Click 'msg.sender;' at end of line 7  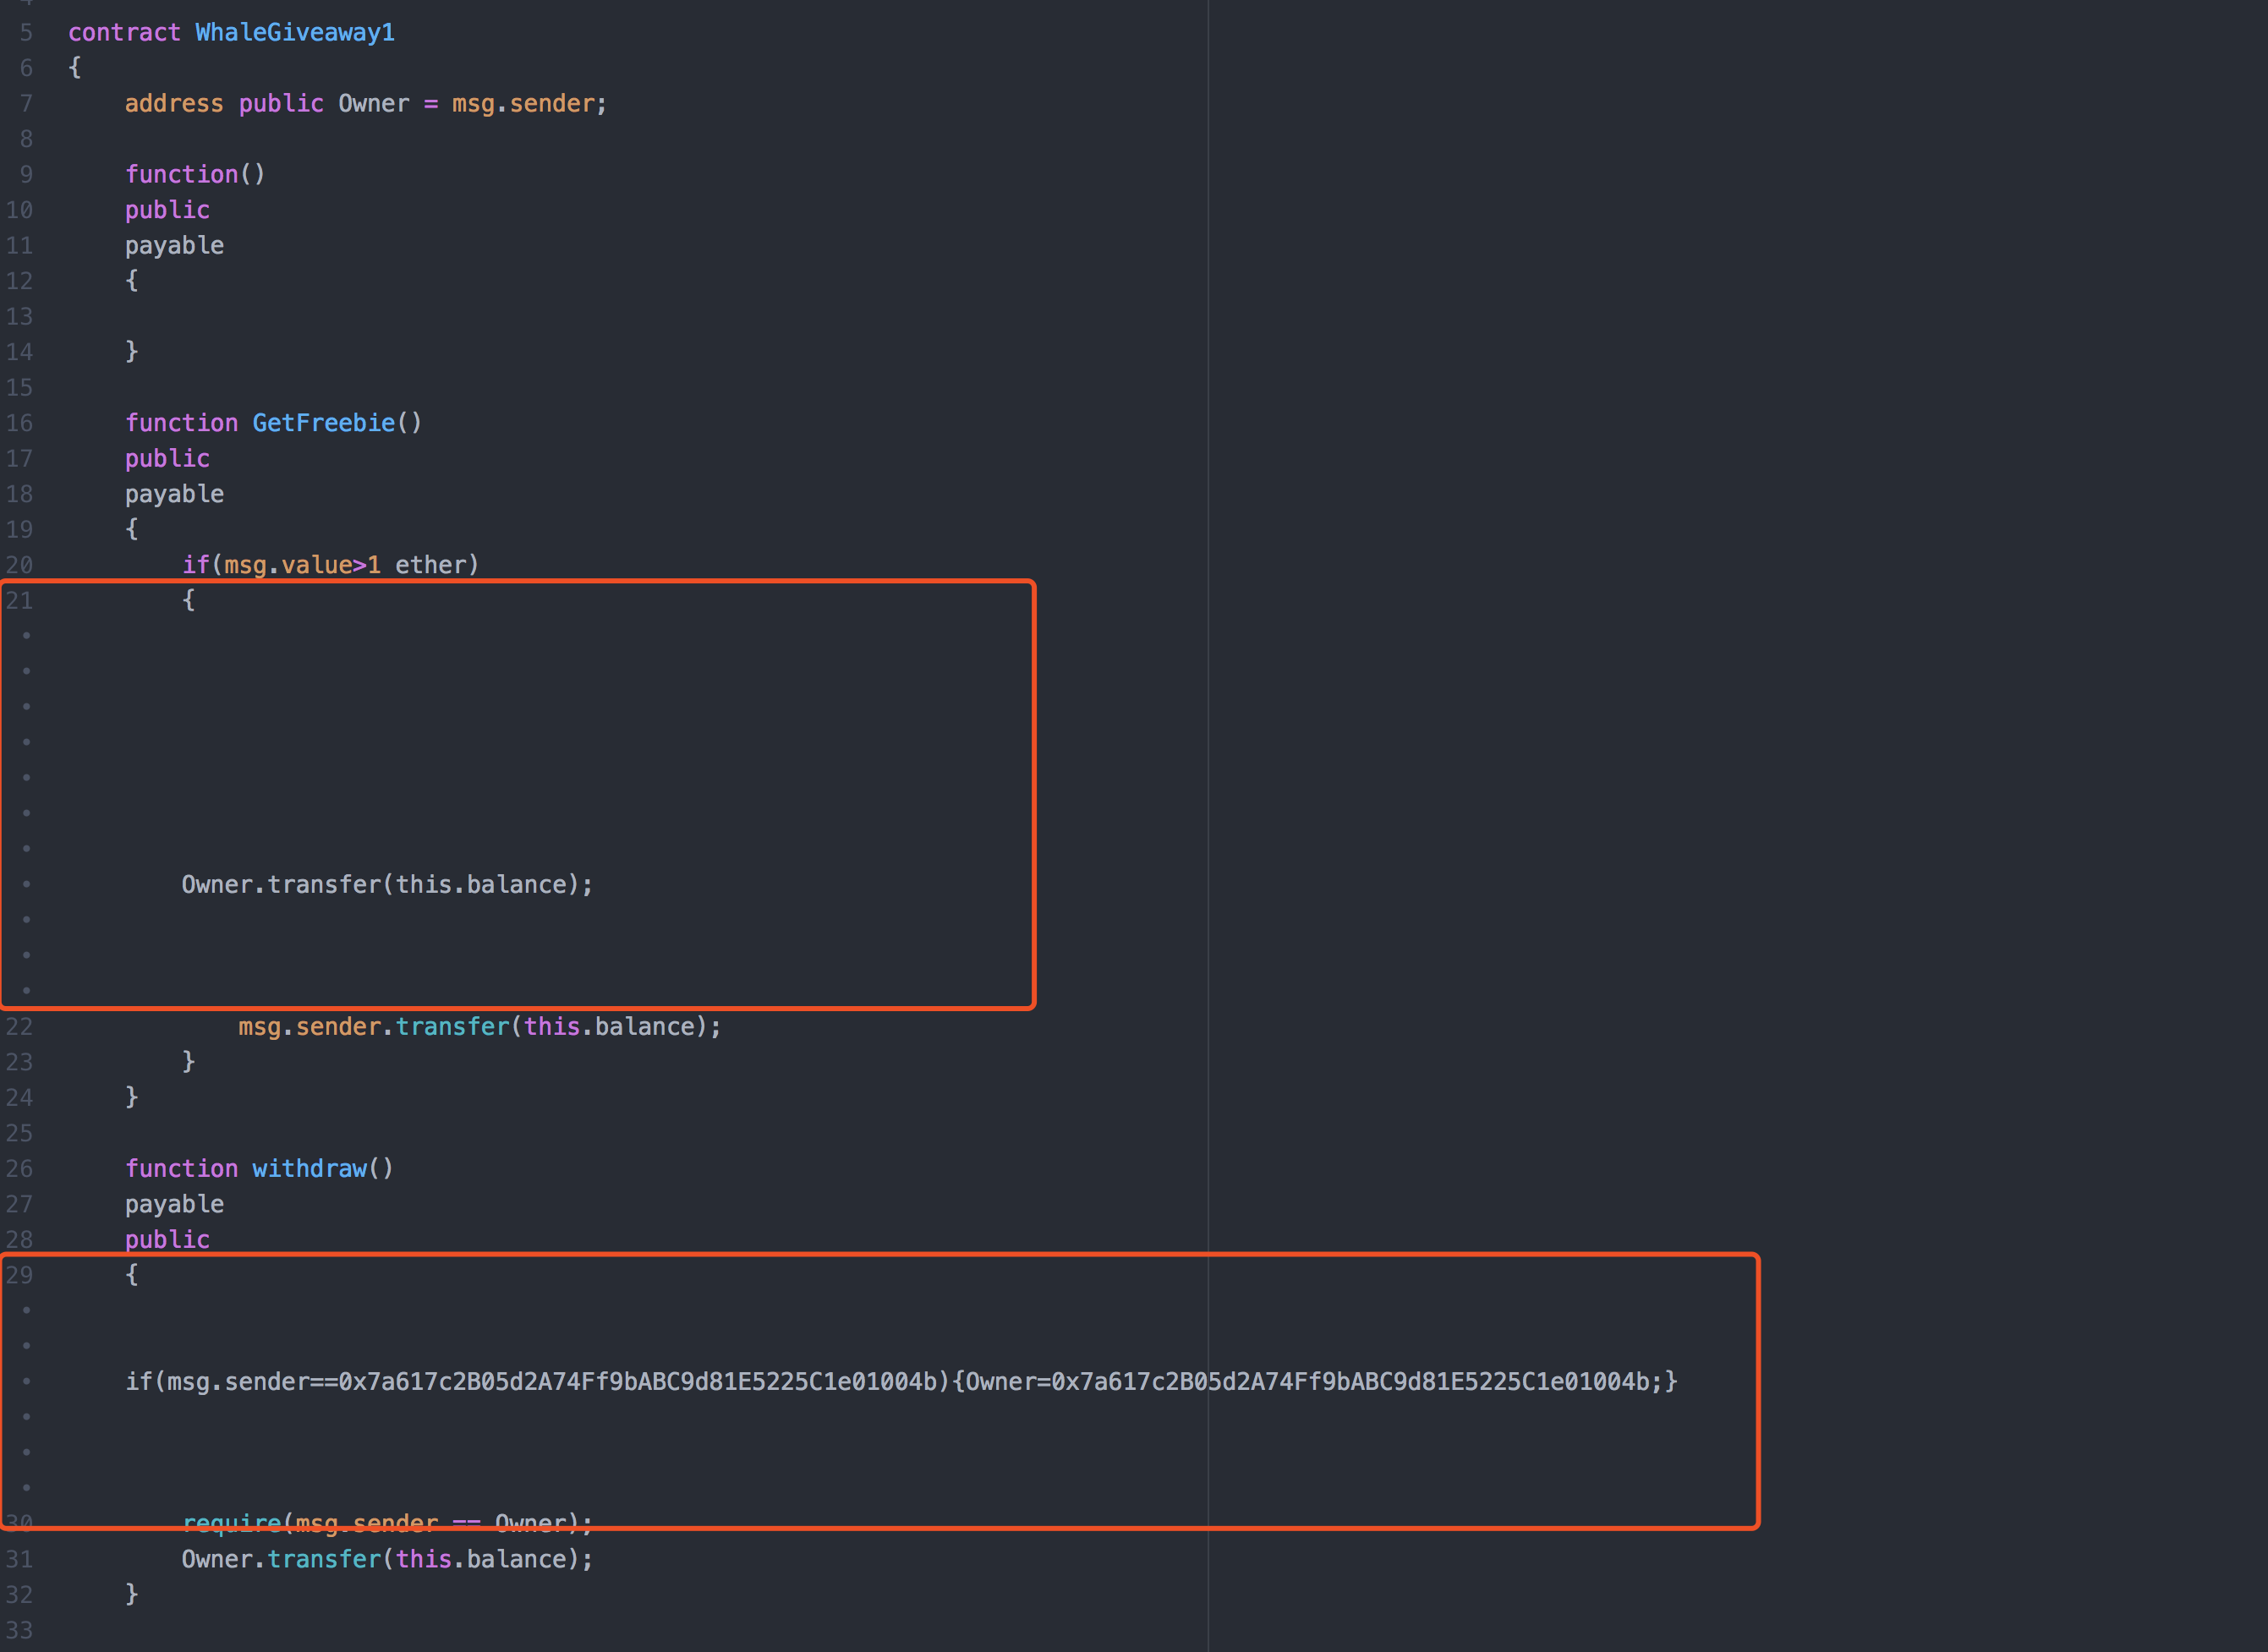(529, 103)
